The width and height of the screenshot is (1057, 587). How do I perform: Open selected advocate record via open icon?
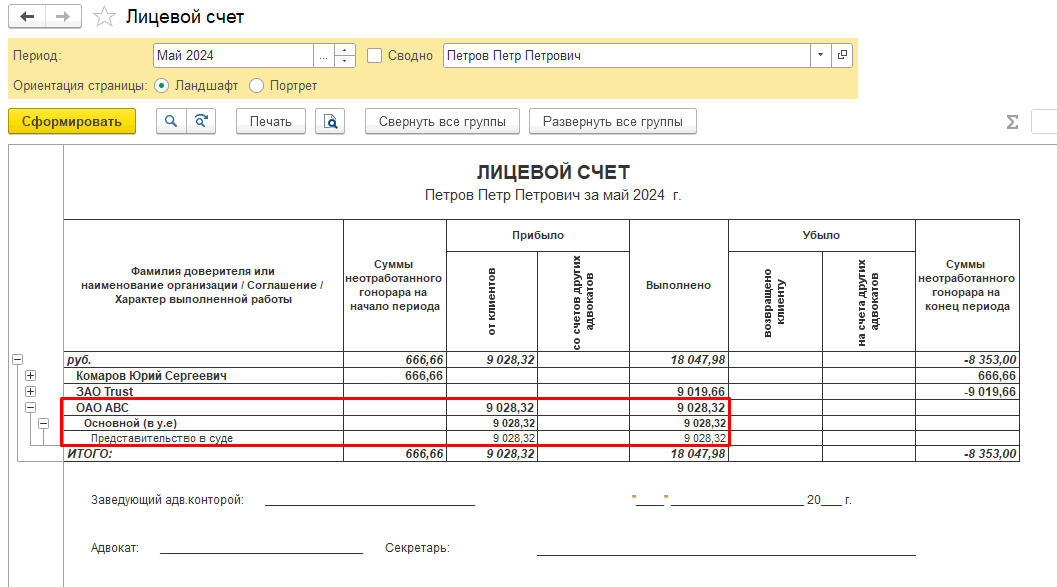(843, 55)
